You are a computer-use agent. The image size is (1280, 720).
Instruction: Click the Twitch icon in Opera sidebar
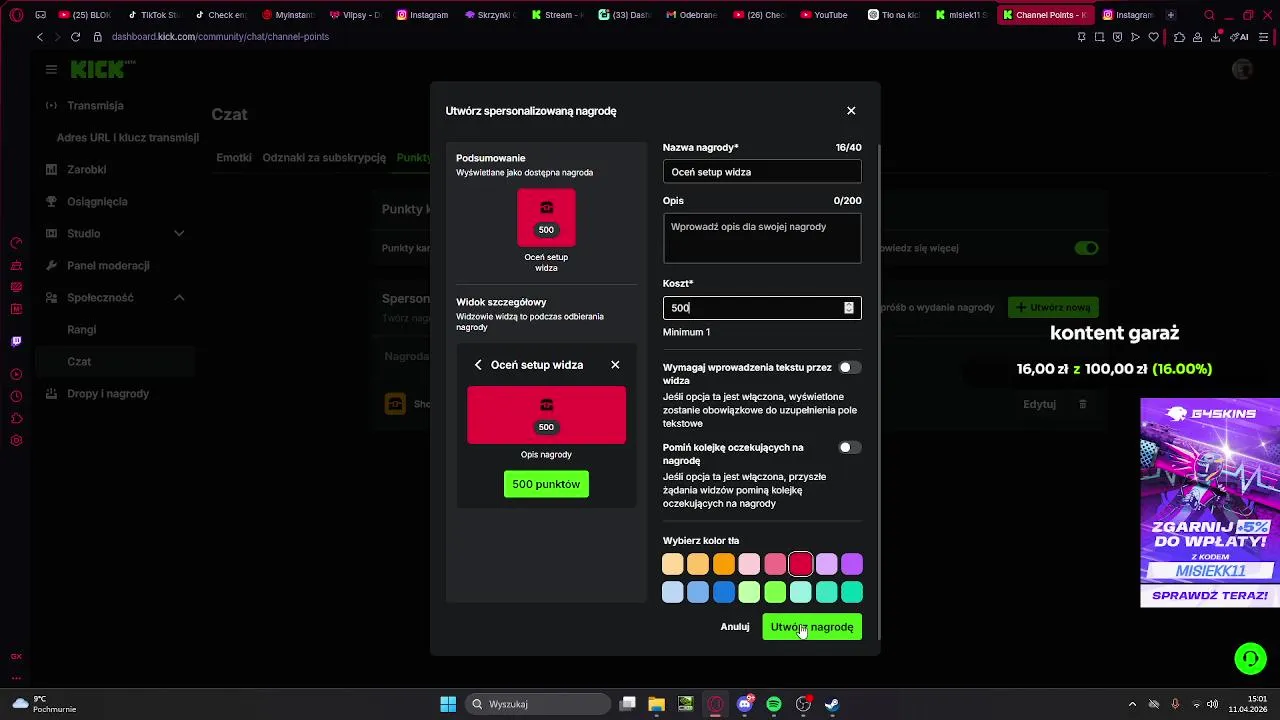16,342
